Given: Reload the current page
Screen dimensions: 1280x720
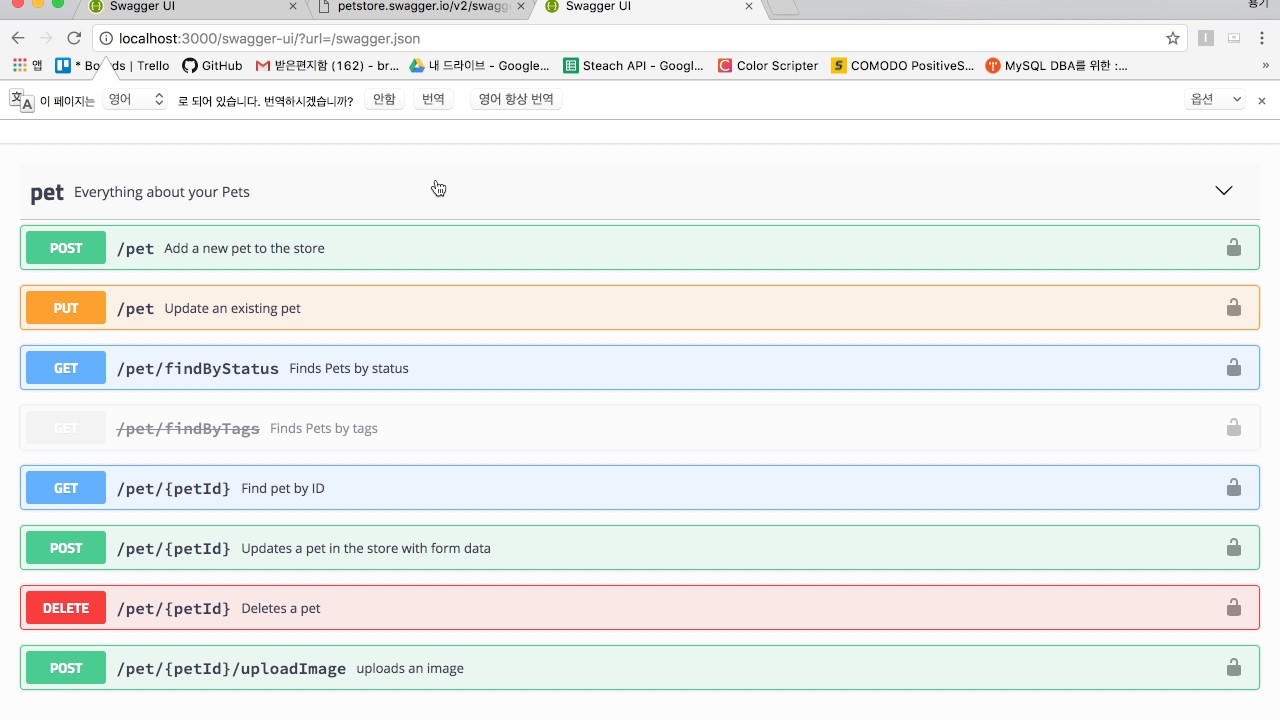Looking at the screenshot, I should [x=73, y=38].
